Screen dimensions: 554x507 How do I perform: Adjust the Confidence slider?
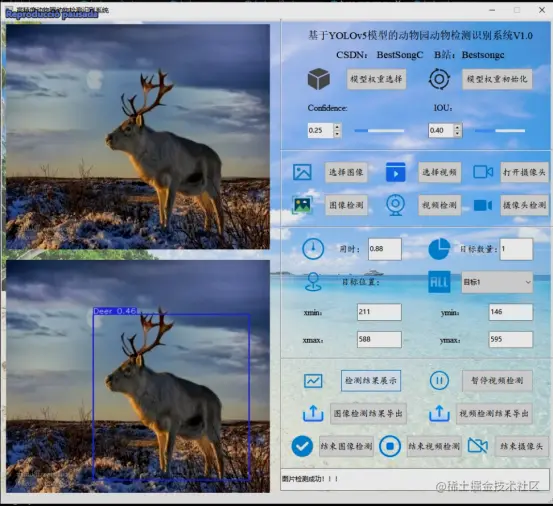[x=379, y=131]
